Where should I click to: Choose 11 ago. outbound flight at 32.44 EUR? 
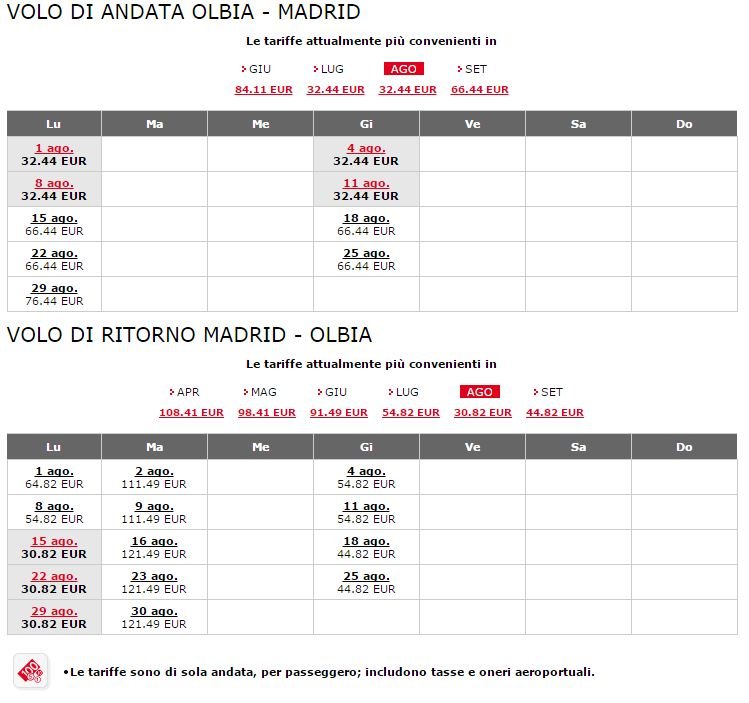coord(366,183)
